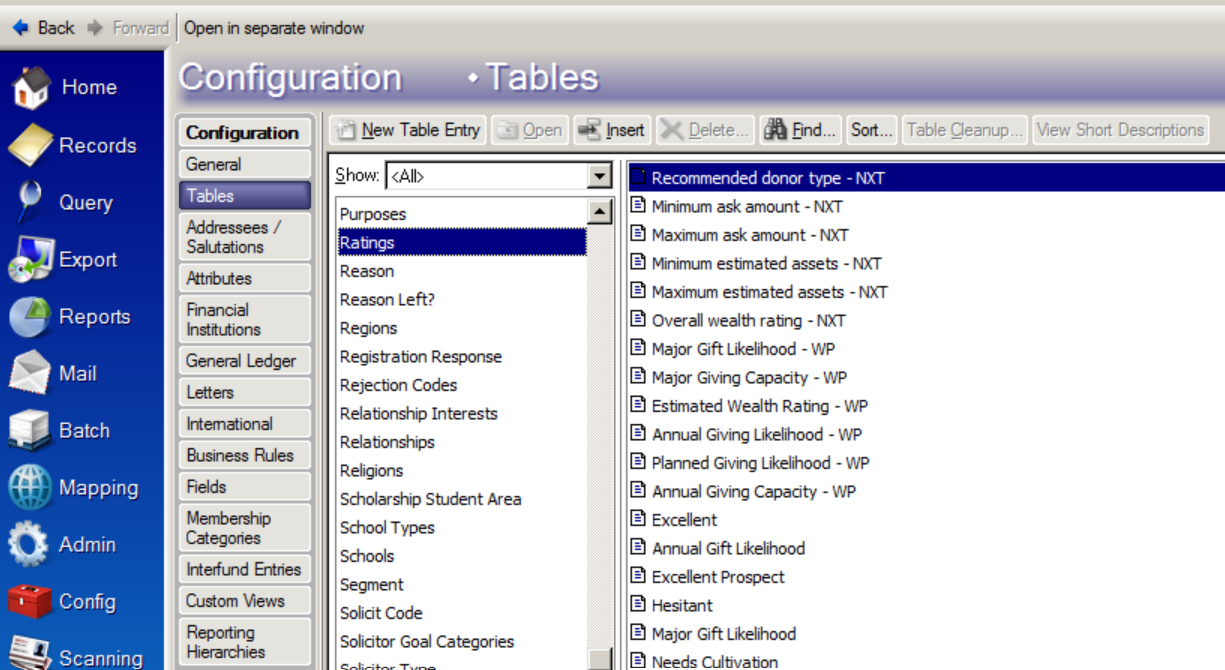Select Recommended donor type - NXT entry
The image size is (1225, 670).
coord(926,178)
